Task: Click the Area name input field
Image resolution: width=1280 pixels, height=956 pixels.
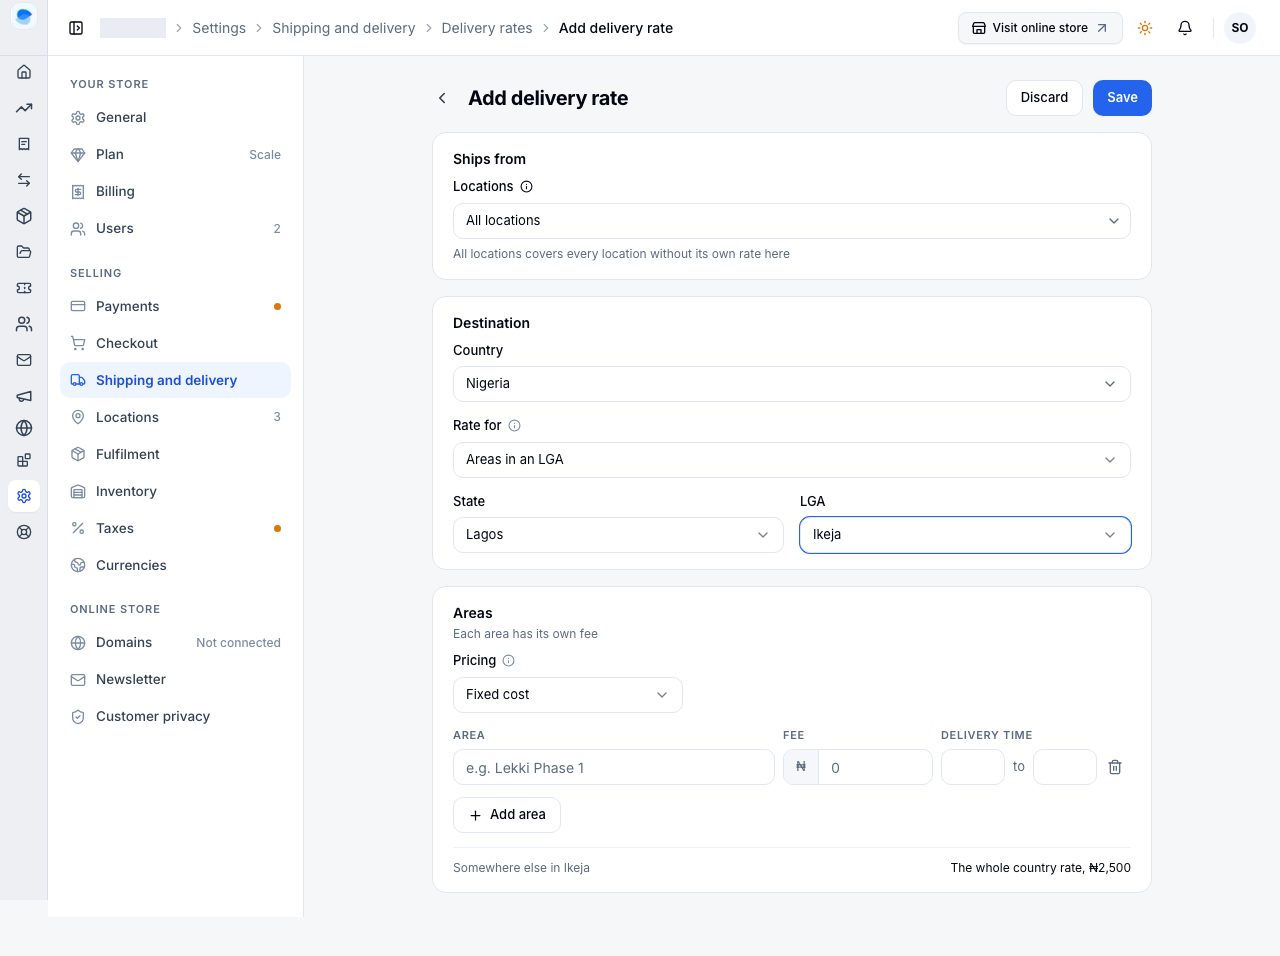Action: click(x=614, y=767)
